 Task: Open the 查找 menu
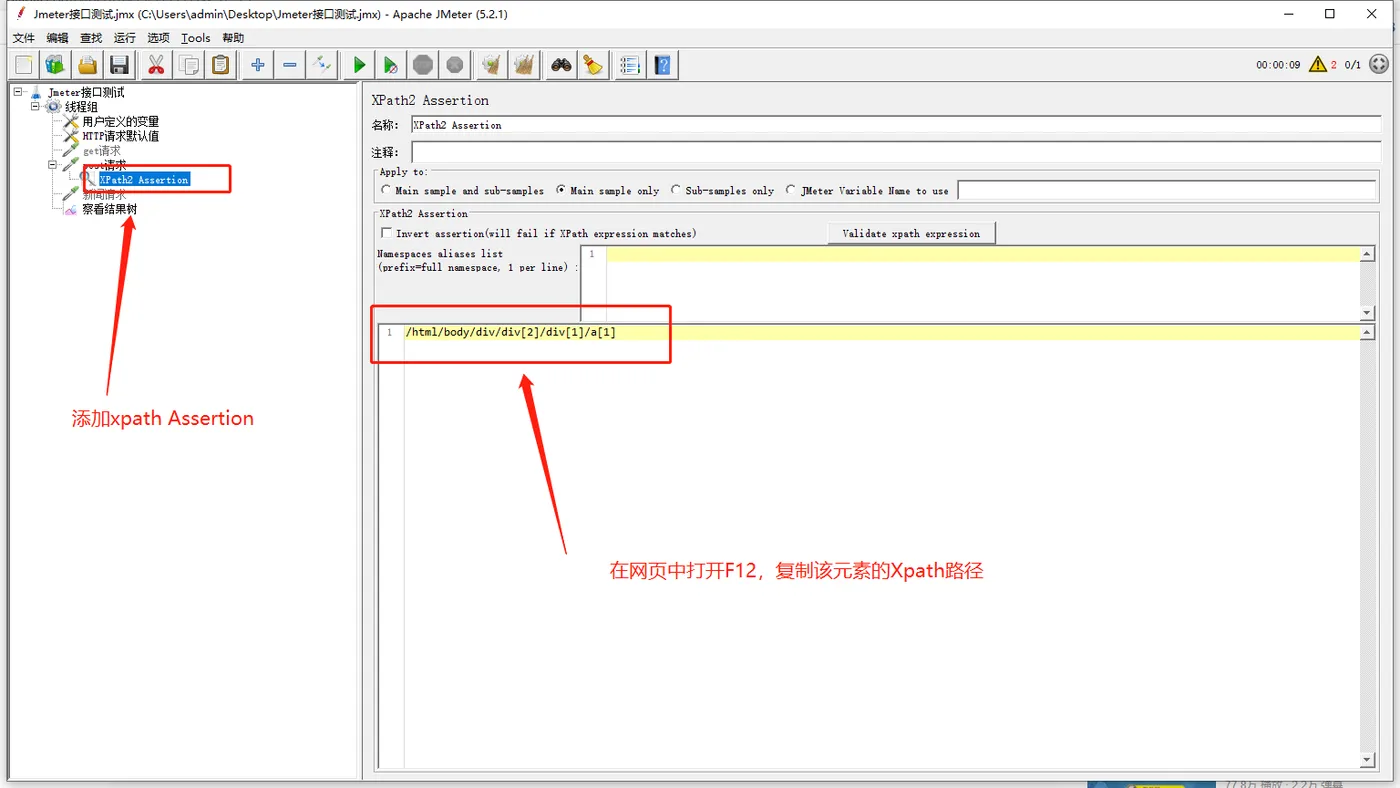pyautogui.click(x=91, y=38)
